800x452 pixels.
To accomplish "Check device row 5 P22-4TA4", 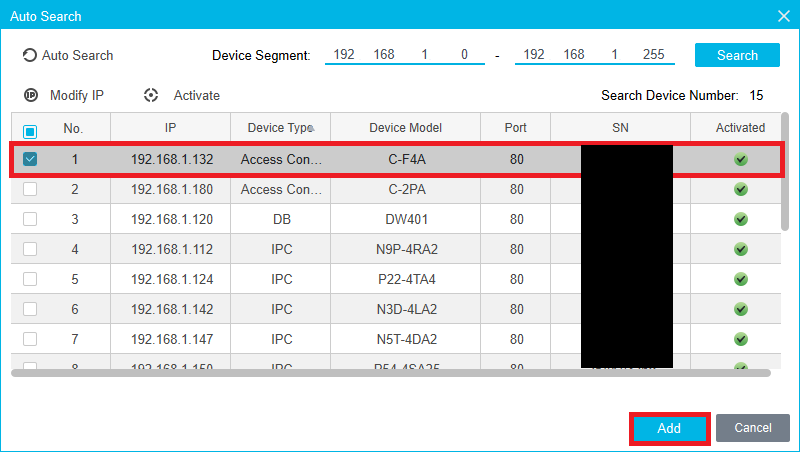I will 30,279.
